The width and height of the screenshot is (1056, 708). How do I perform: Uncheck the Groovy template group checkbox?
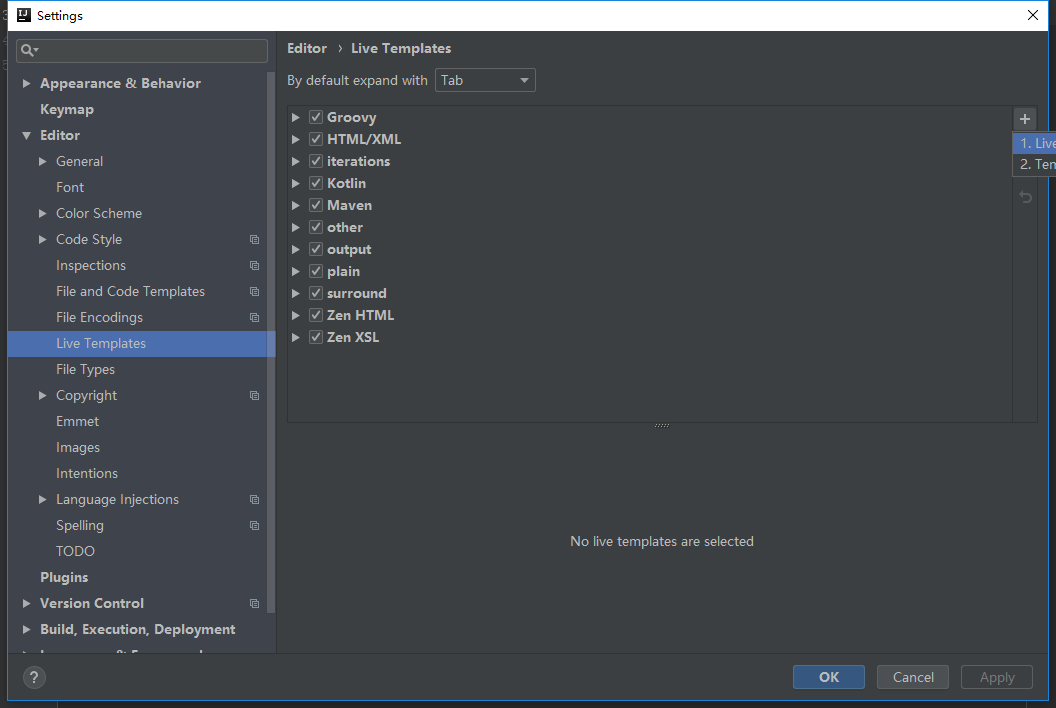click(316, 117)
